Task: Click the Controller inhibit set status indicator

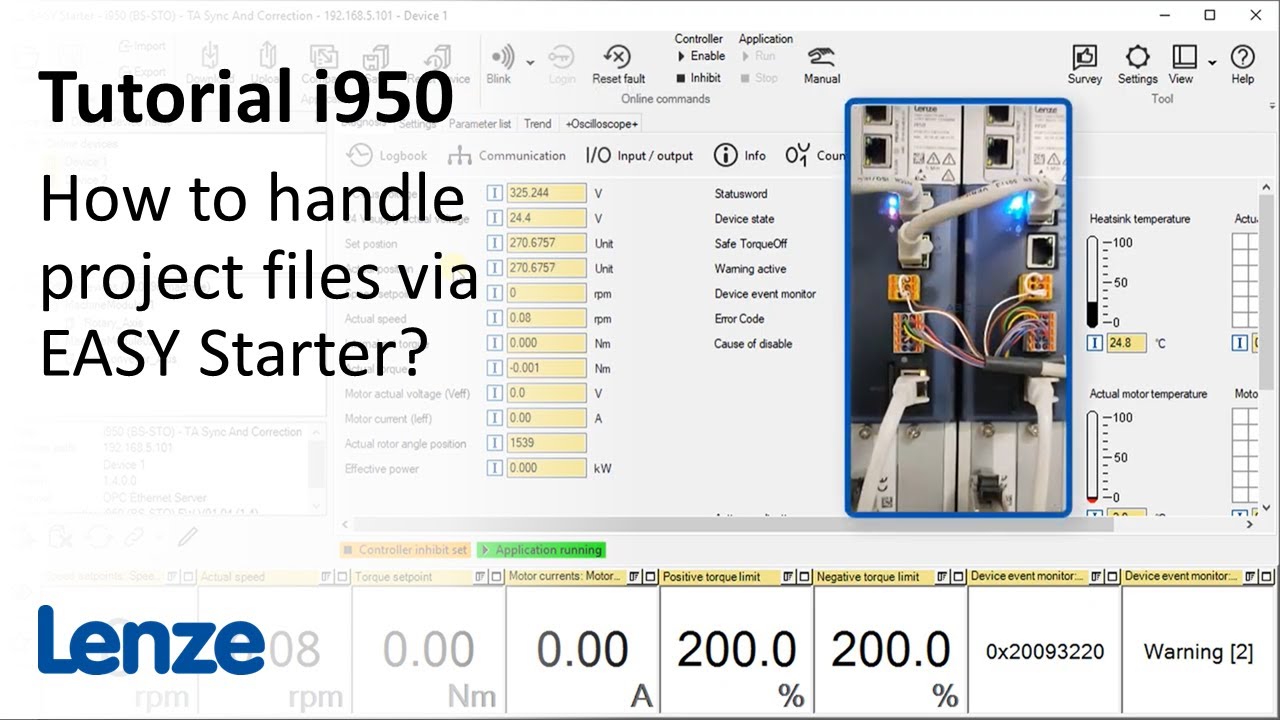Action: 405,550
